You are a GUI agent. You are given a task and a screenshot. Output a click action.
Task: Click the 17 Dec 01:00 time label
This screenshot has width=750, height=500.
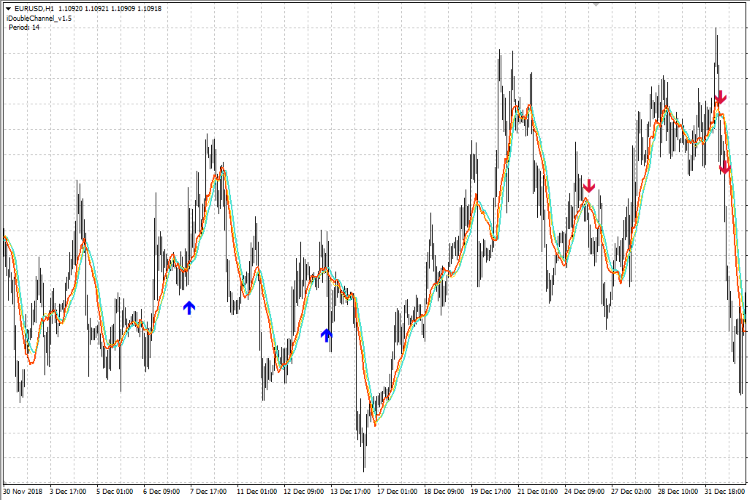tap(397, 492)
